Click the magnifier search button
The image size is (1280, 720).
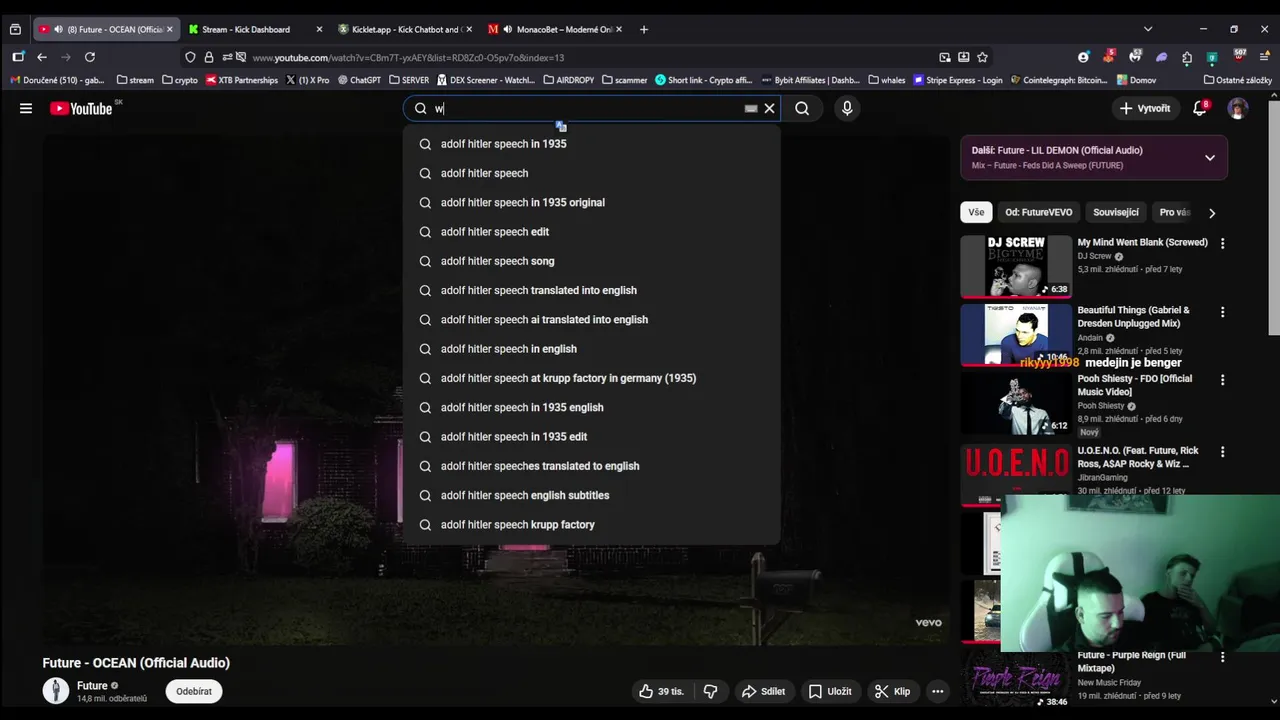click(x=802, y=108)
